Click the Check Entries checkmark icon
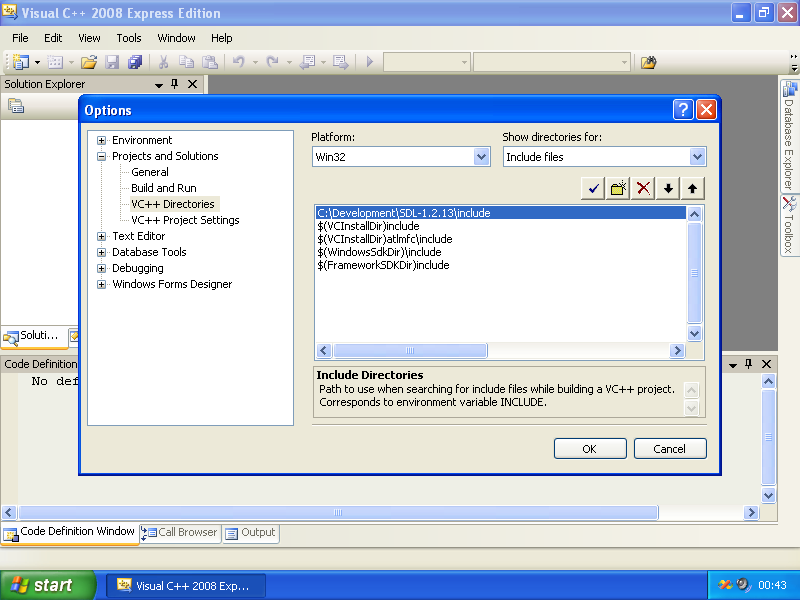Image resolution: width=800 pixels, height=600 pixels. pos(594,188)
